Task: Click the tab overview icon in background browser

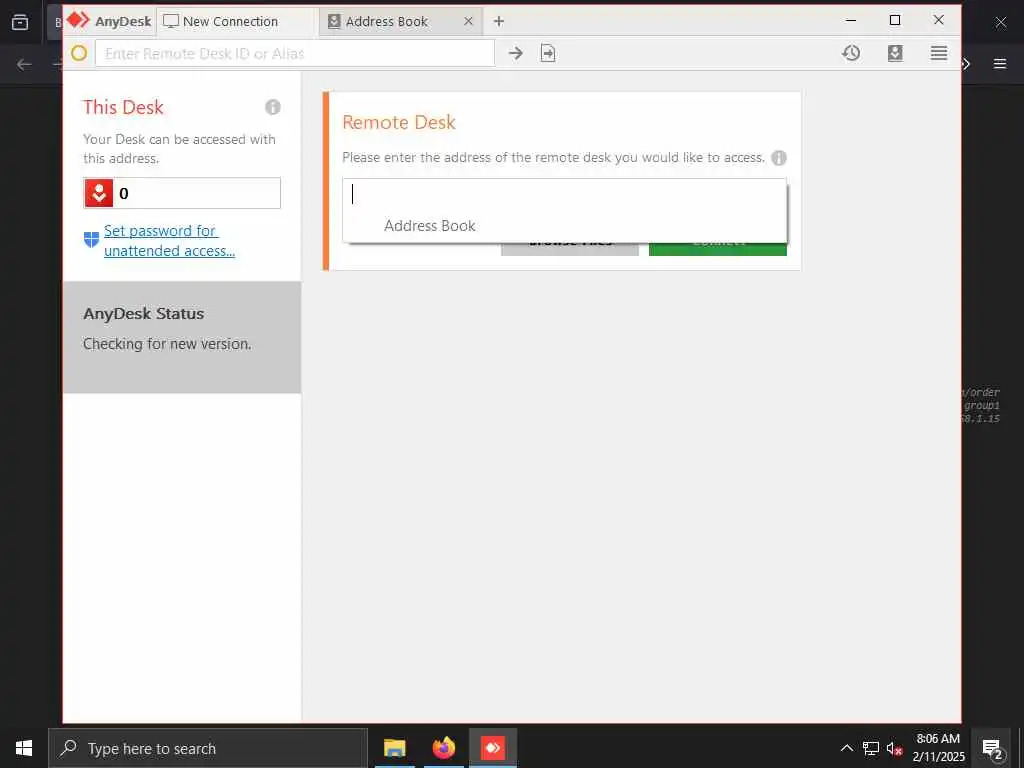Action: point(20,22)
